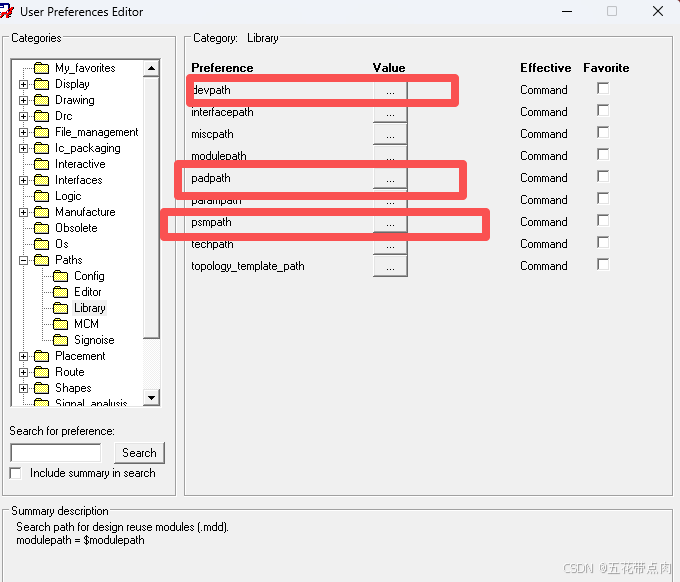Click the Placement folder icon
This screenshot has width=680, height=582.
42,356
